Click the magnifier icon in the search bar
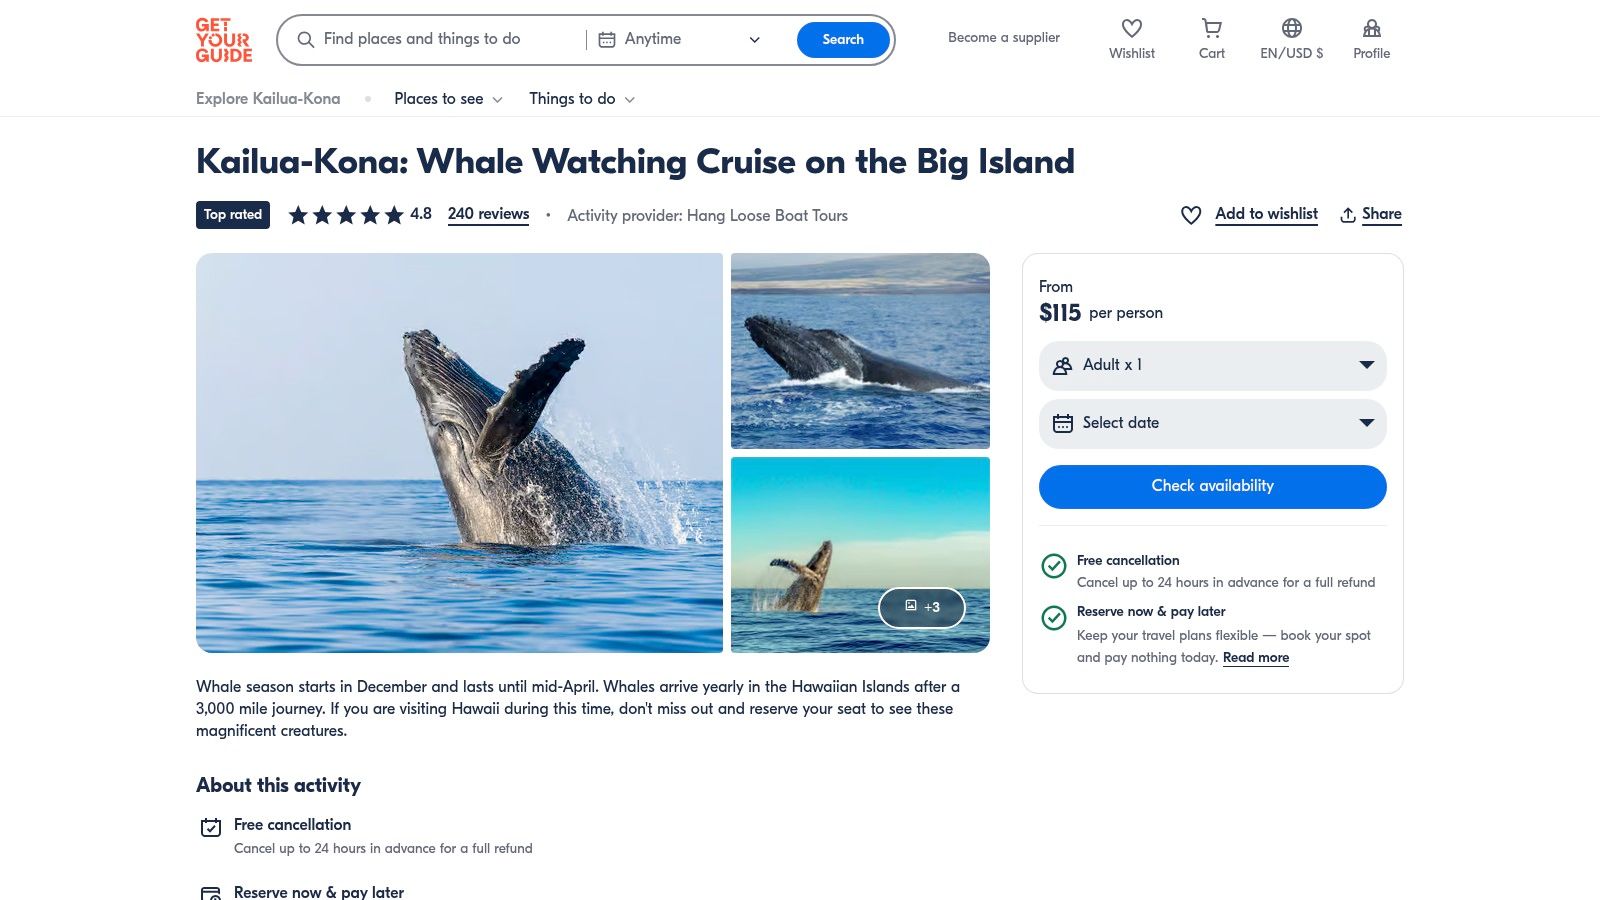 [306, 39]
